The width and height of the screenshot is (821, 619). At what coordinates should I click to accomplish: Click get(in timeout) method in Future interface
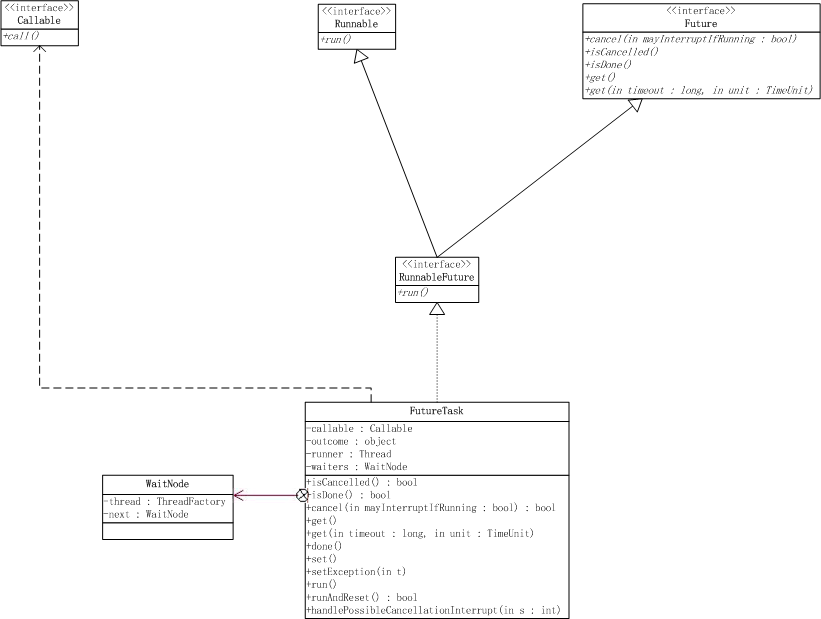[x=699, y=90]
